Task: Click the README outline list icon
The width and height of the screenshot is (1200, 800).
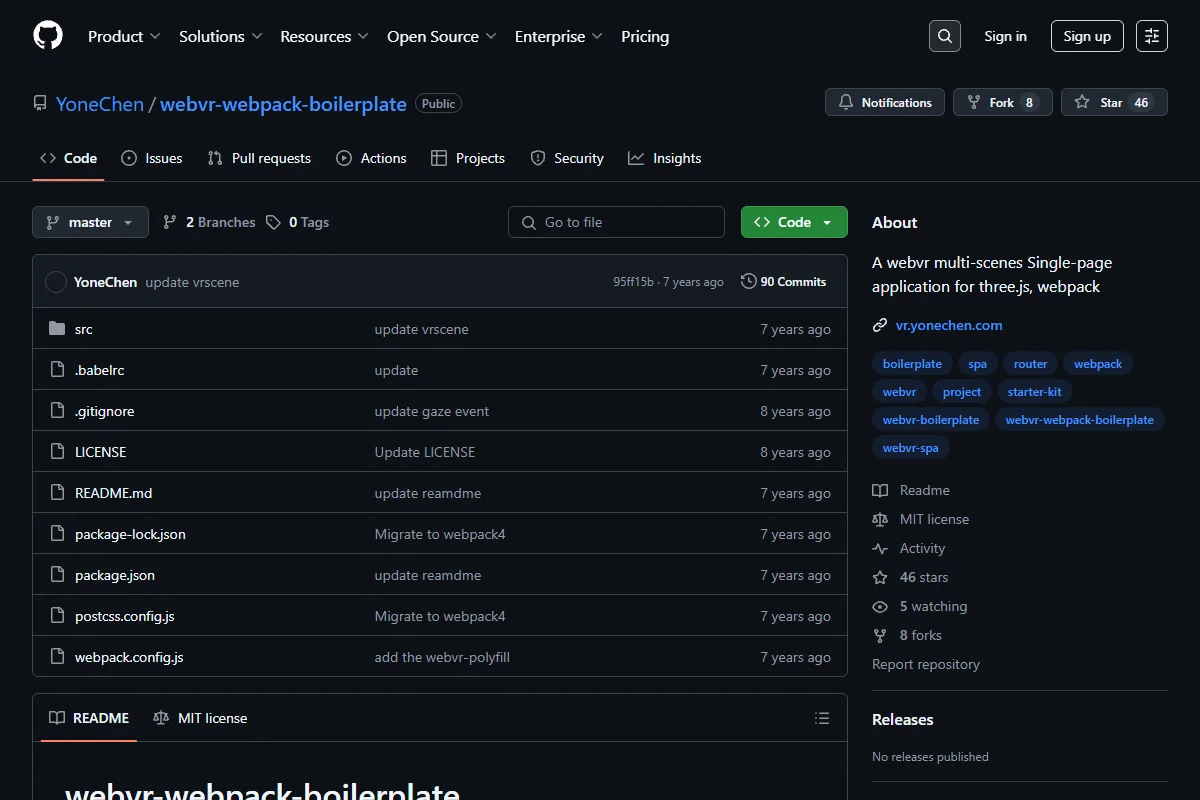Action: (x=822, y=718)
